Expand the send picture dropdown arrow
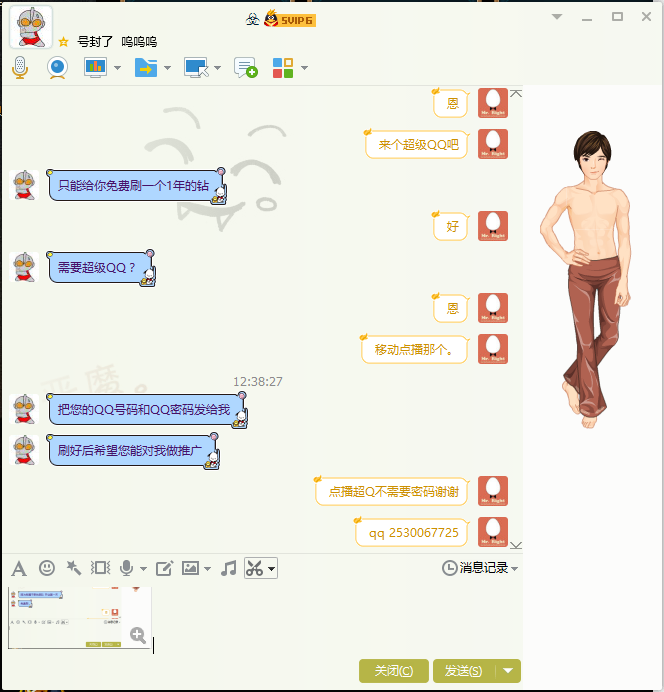Viewport: 664px width, 692px height. [207, 569]
